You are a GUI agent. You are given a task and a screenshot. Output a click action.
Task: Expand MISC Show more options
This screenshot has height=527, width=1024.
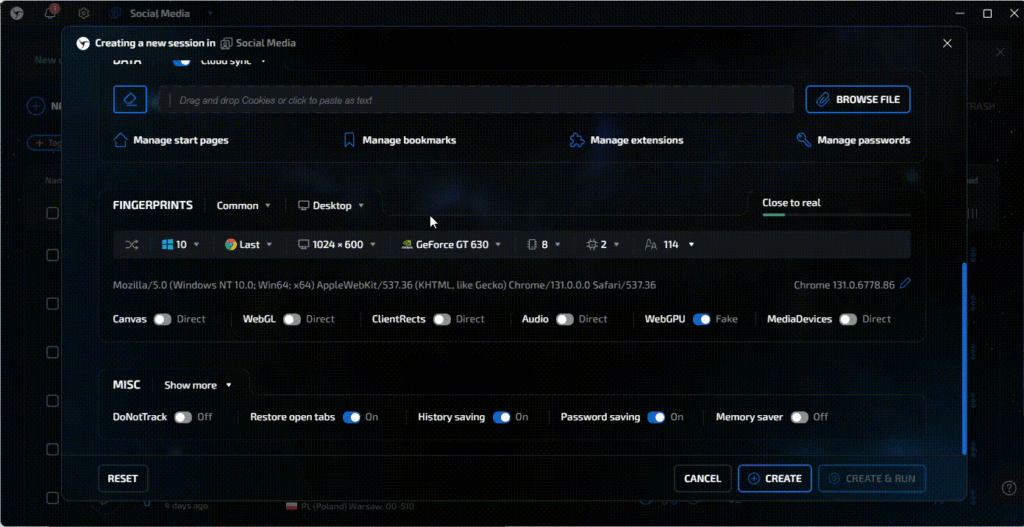198,385
